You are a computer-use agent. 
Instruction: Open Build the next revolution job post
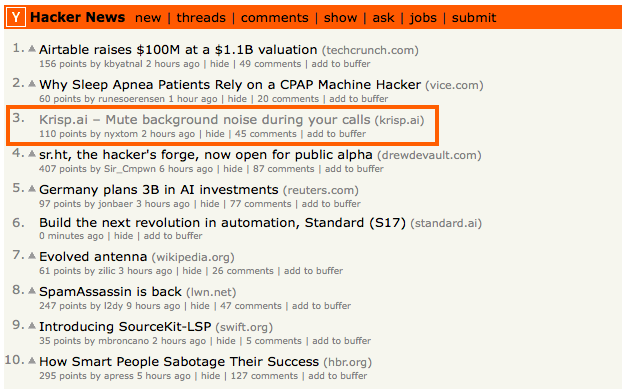[222, 223]
